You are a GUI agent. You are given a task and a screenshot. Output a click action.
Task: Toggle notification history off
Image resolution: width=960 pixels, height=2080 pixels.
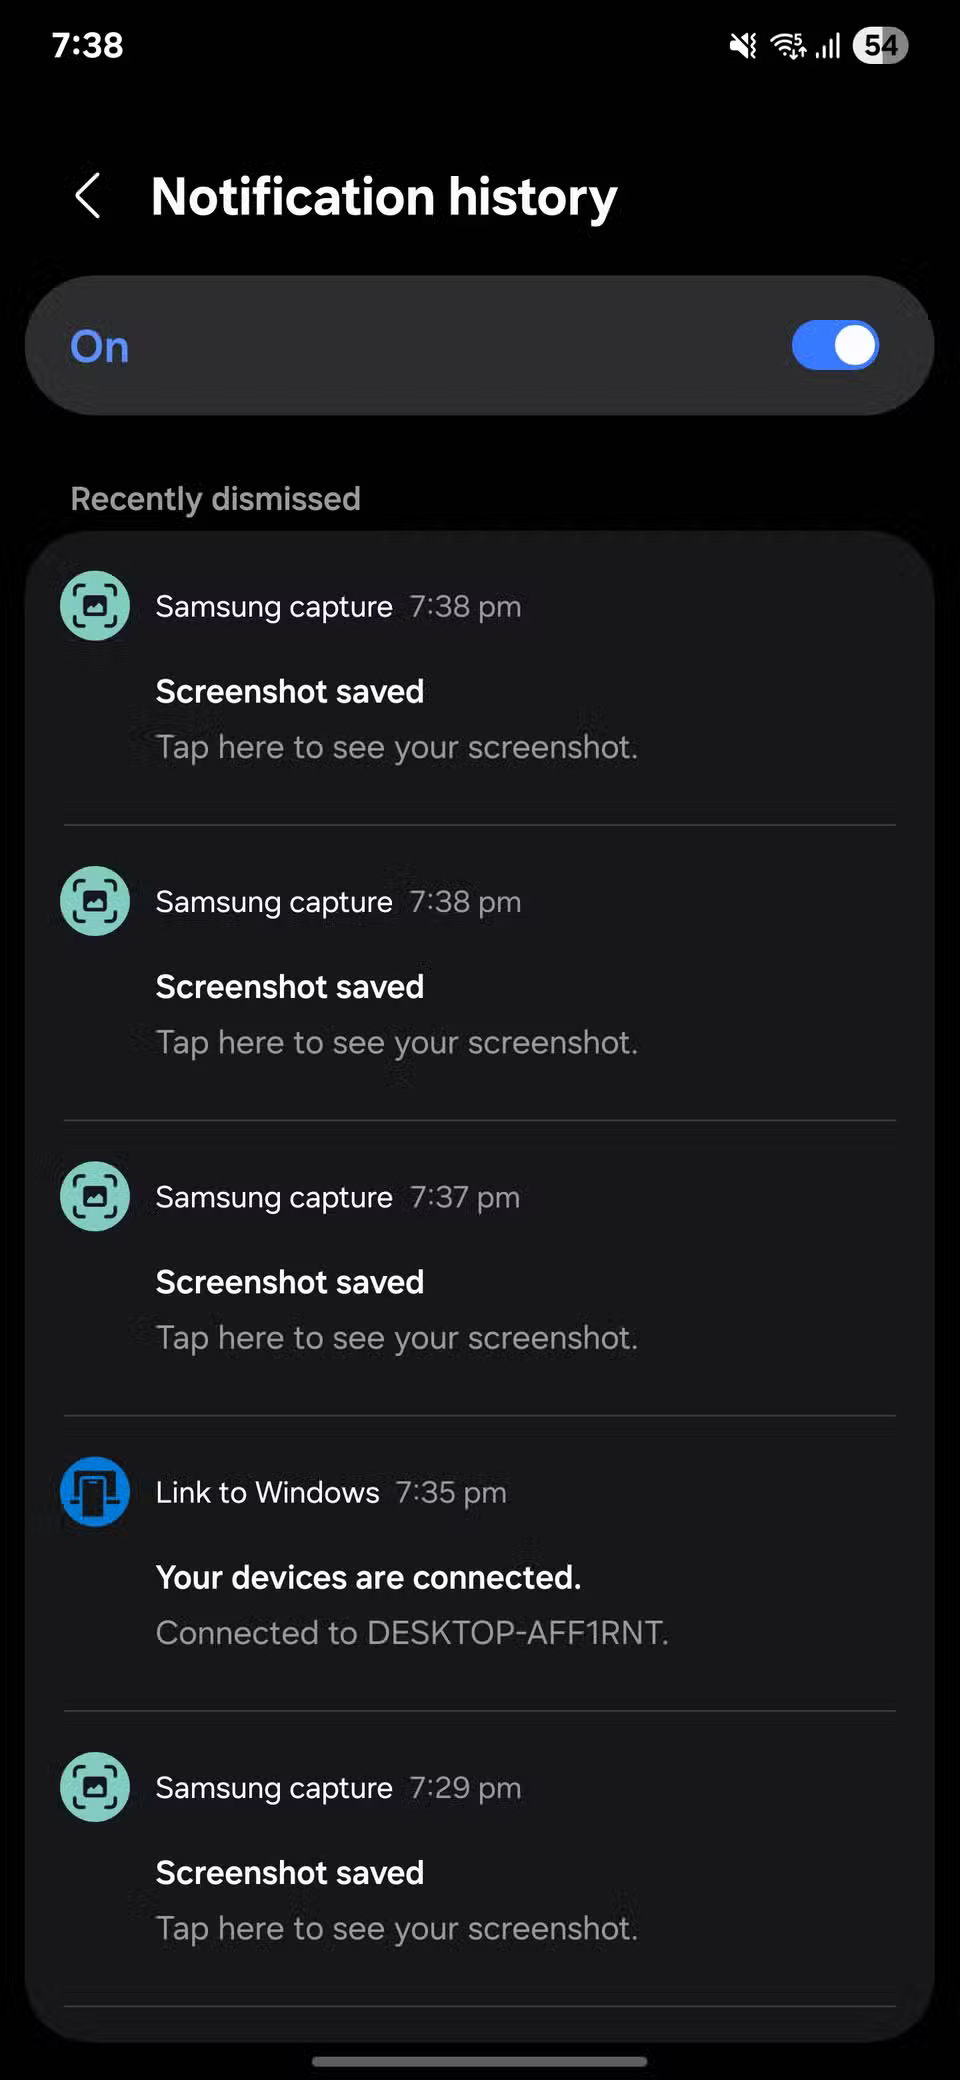(x=835, y=345)
